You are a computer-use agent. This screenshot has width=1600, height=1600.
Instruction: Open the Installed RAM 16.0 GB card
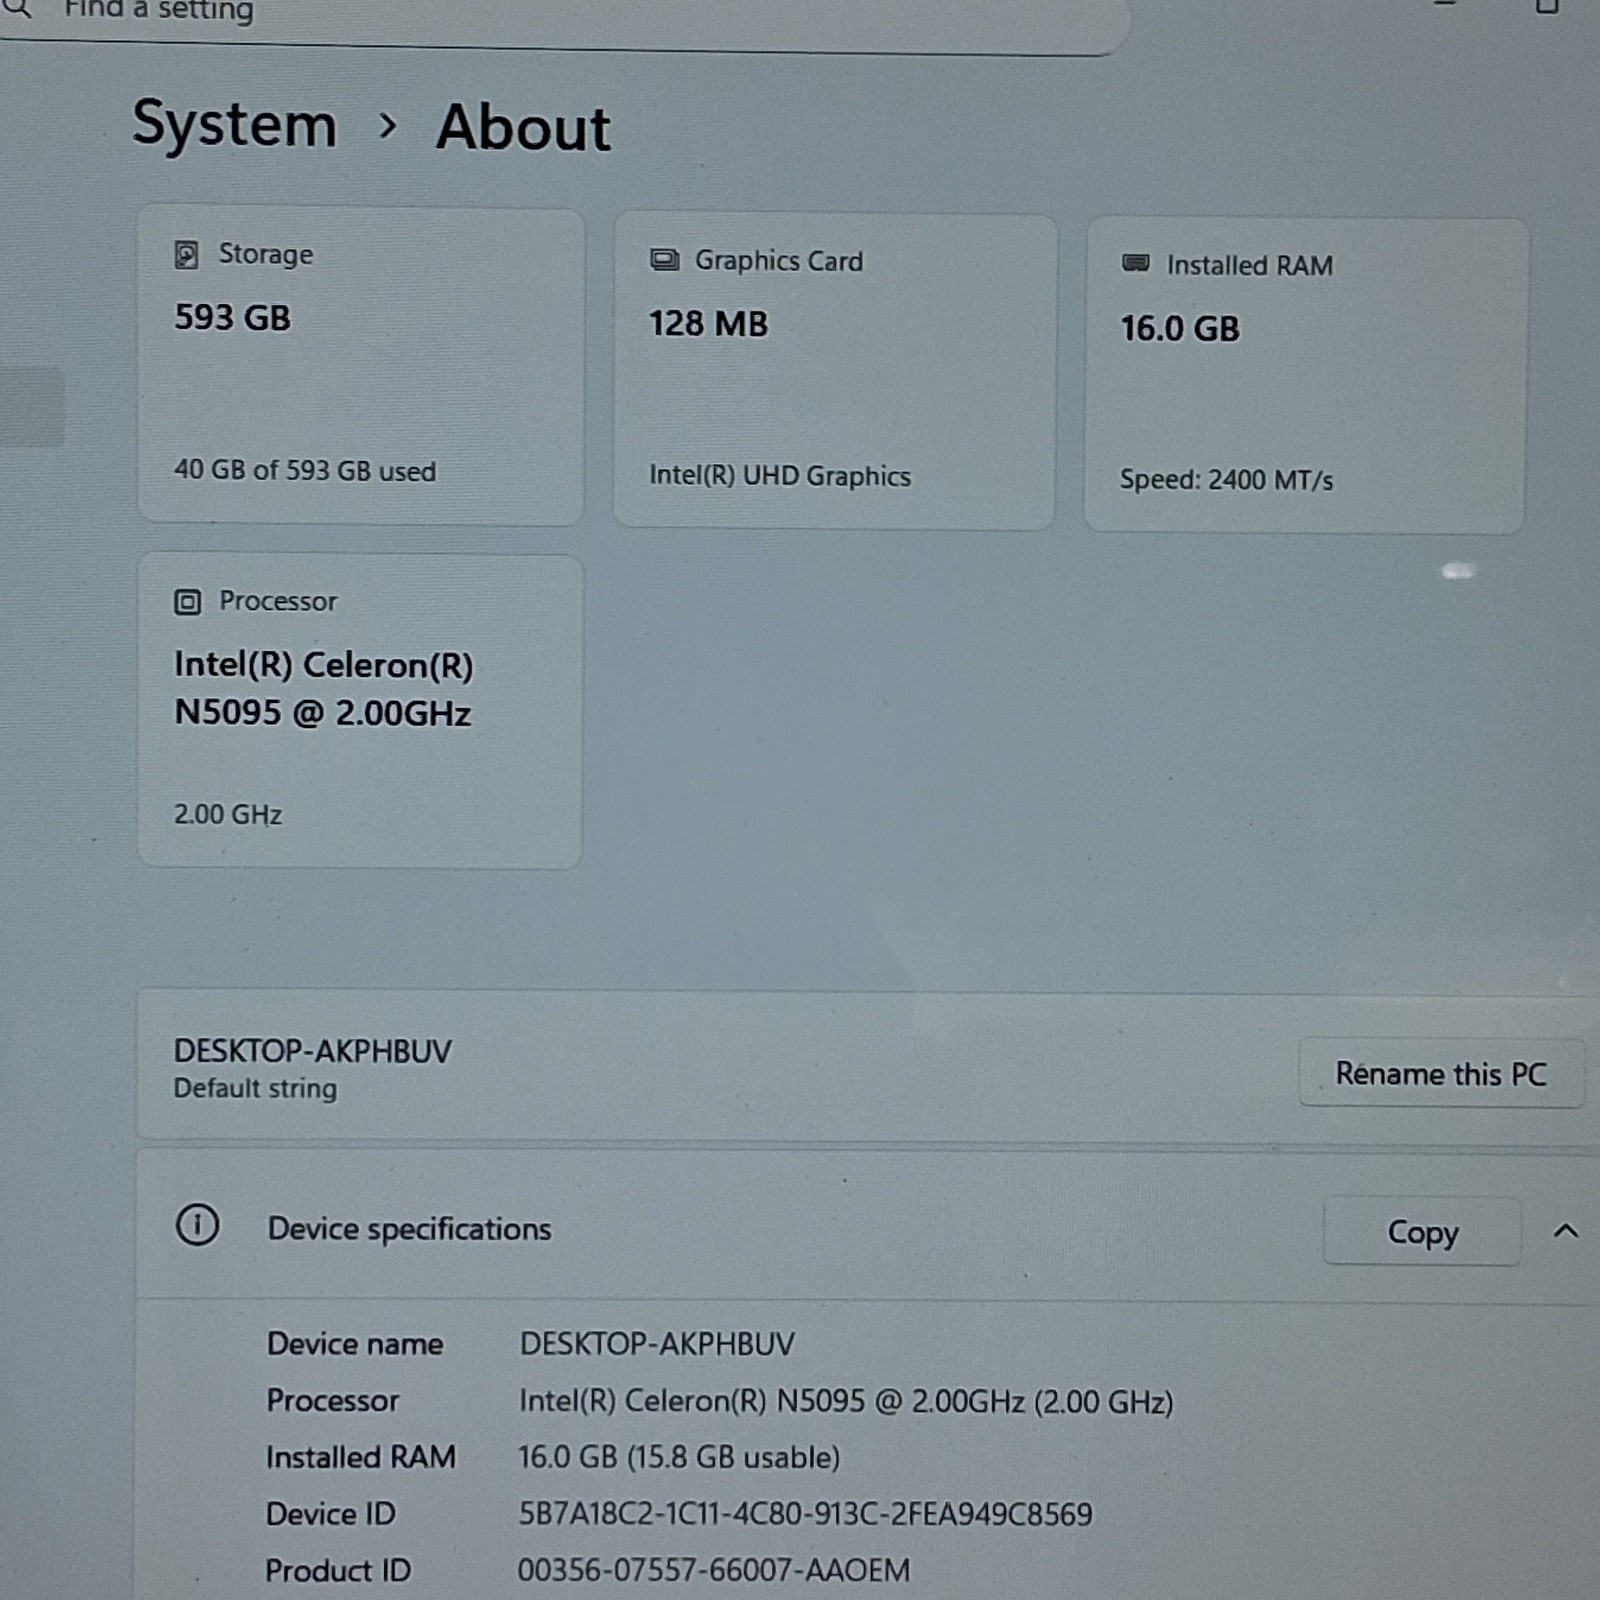[x=1305, y=376]
